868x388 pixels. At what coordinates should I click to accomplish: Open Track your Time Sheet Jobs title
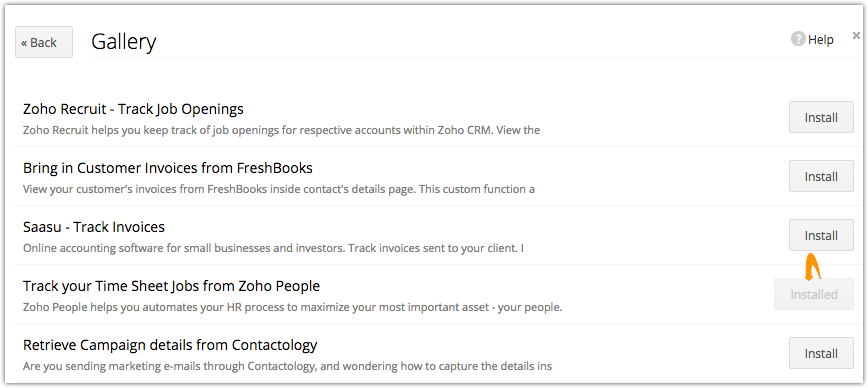click(x=172, y=286)
